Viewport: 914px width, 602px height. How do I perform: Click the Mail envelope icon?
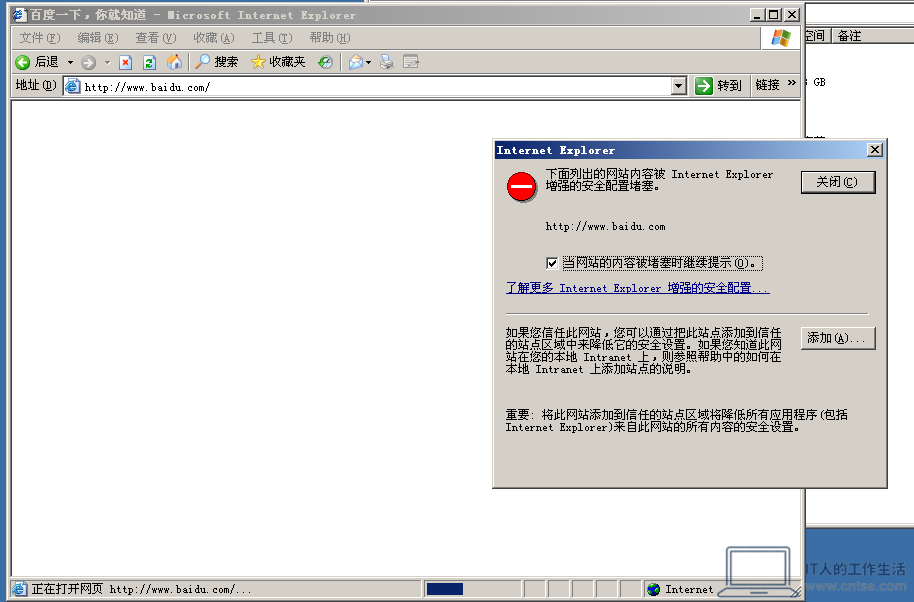(x=356, y=62)
